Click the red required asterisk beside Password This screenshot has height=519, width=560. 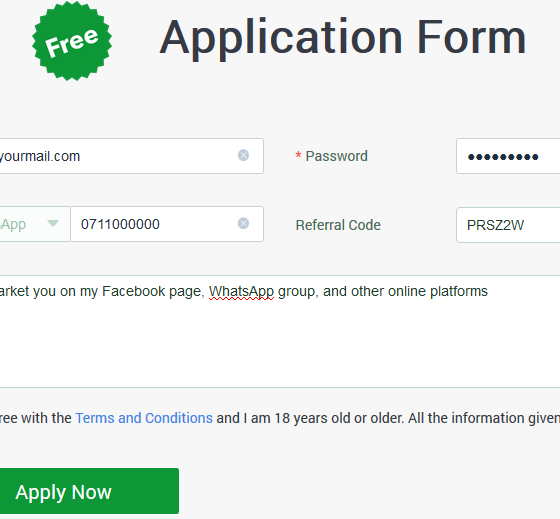298,156
